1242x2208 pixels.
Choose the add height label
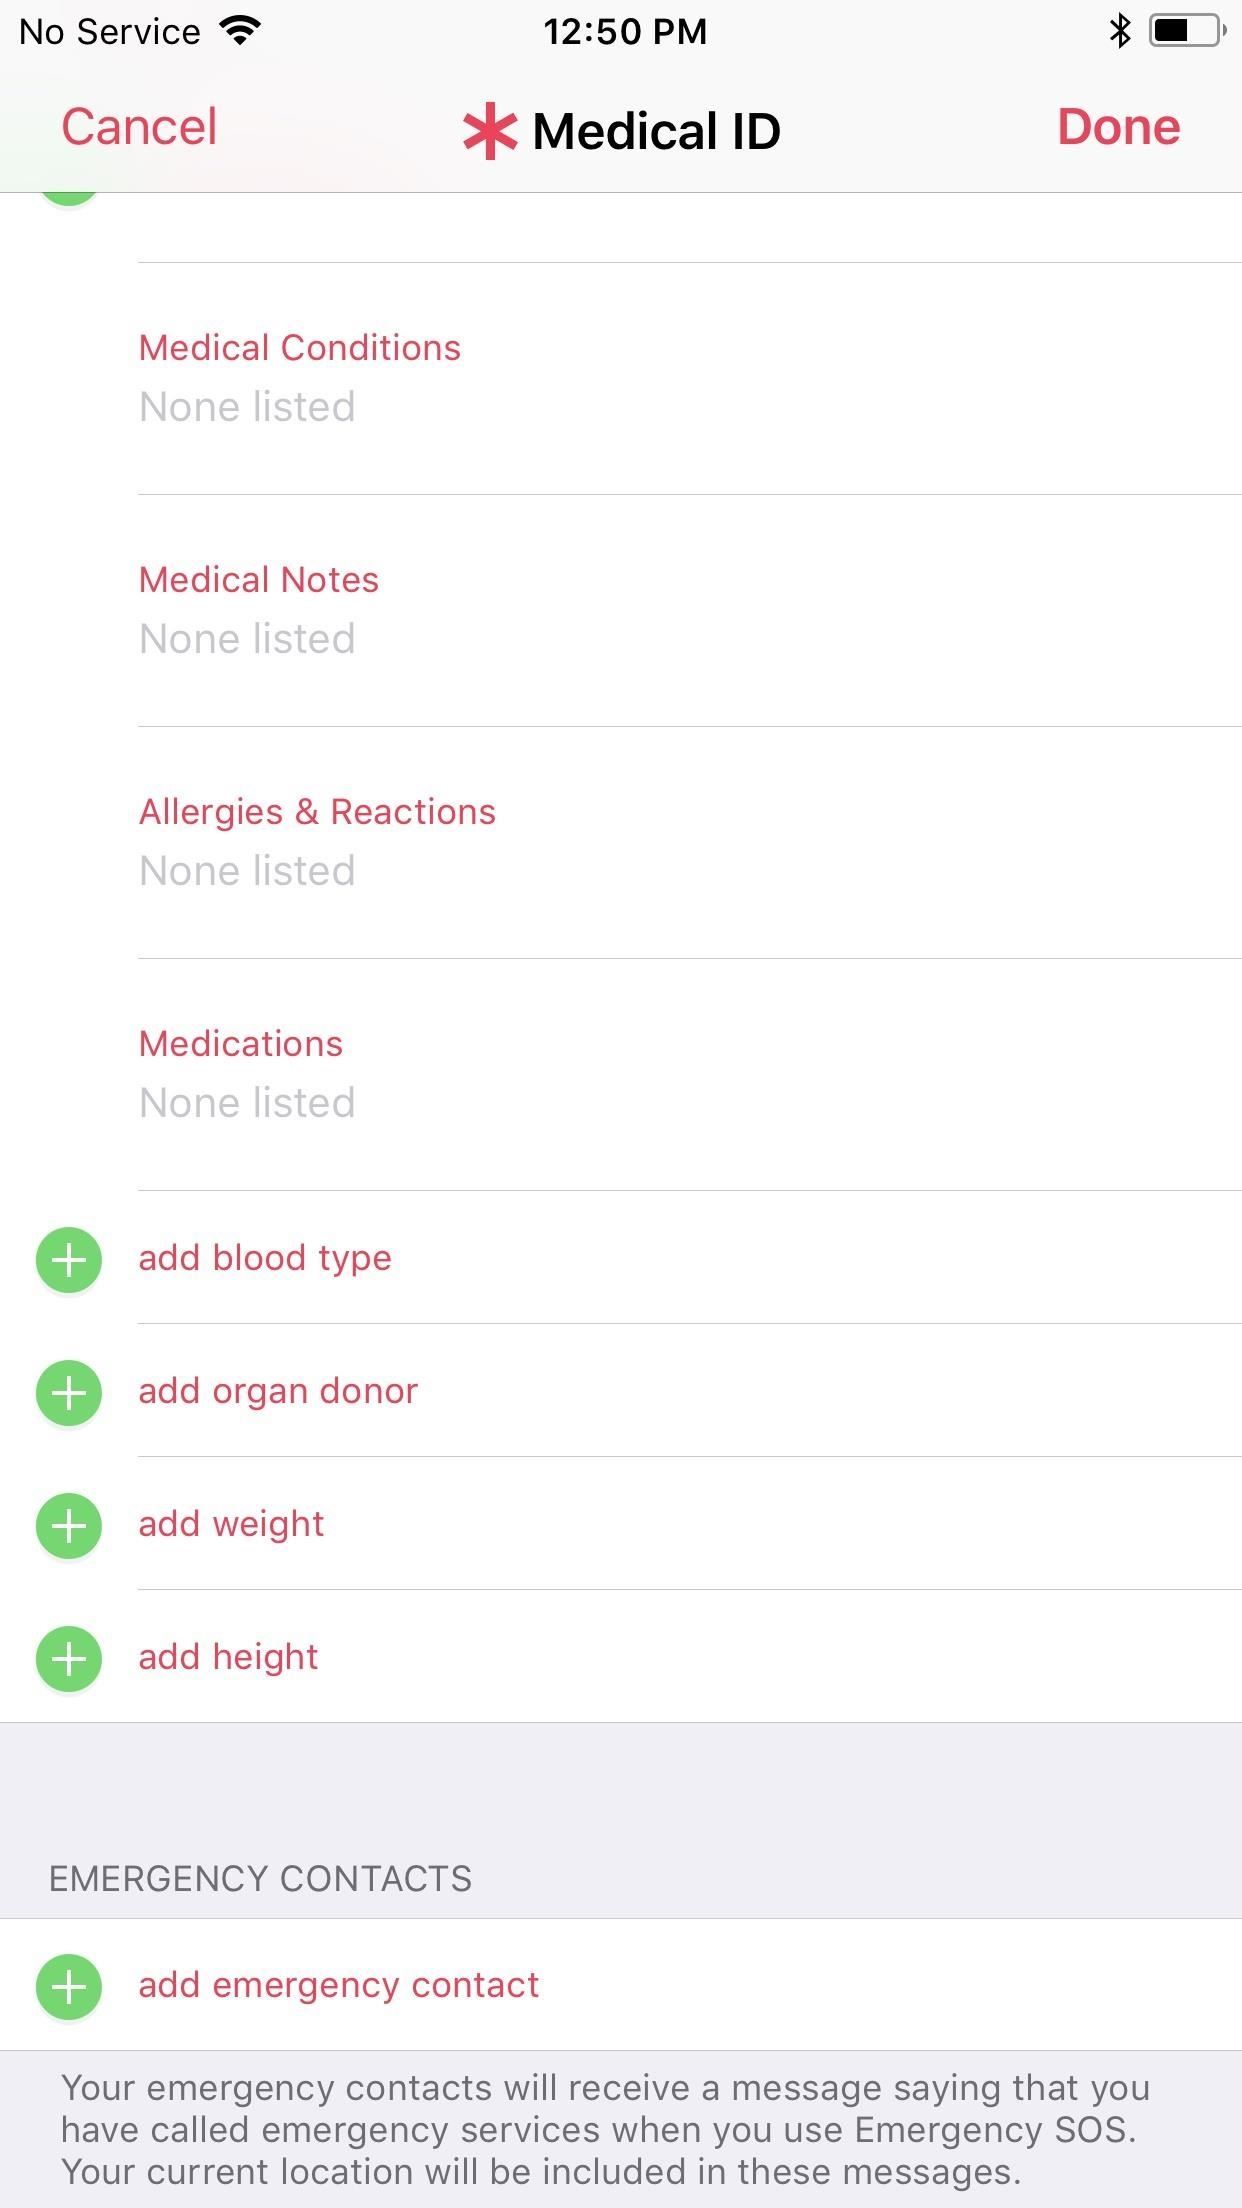pos(228,1657)
